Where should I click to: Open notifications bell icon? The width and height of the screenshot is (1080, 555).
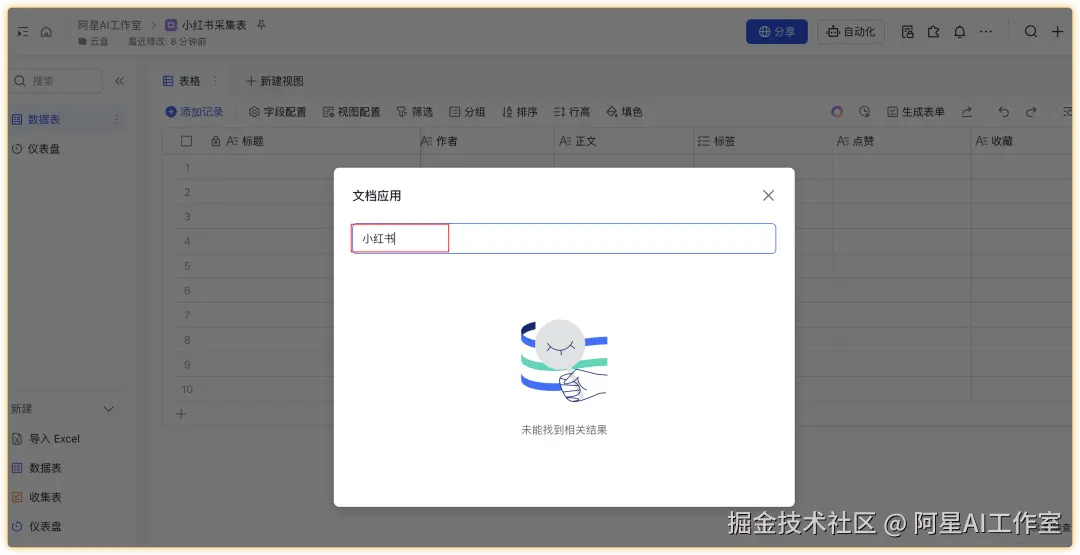959,32
